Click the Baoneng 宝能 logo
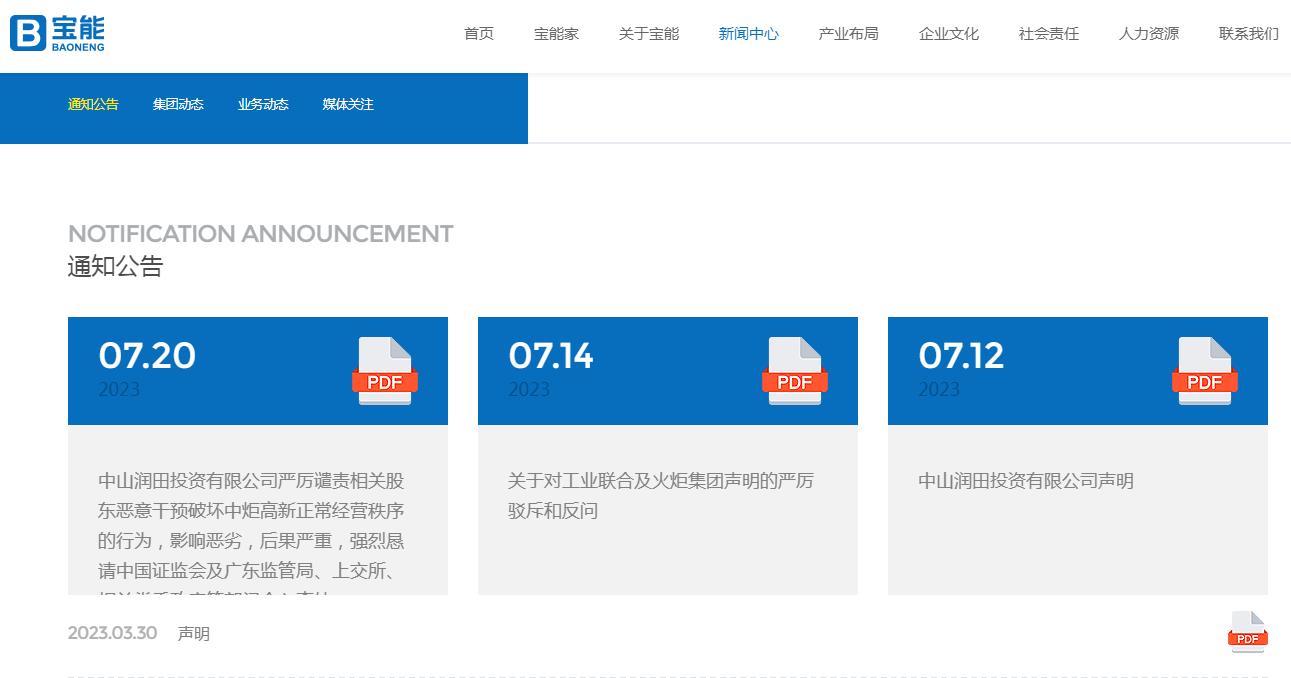1291x678 pixels. pos(55,33)
